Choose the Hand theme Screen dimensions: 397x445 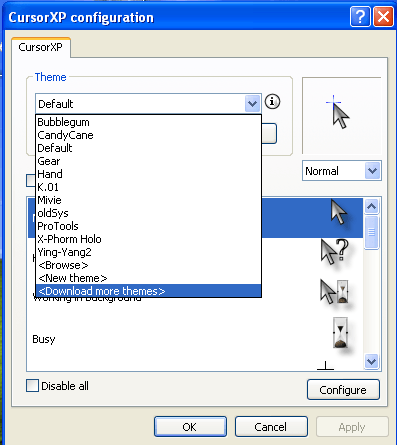148,174
